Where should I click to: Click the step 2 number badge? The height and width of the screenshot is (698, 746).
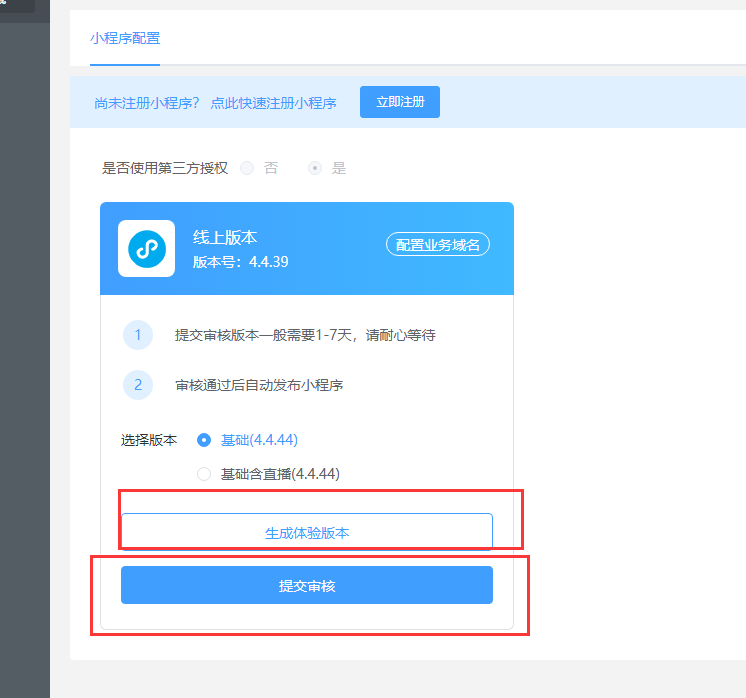click(x=138, y=384)
